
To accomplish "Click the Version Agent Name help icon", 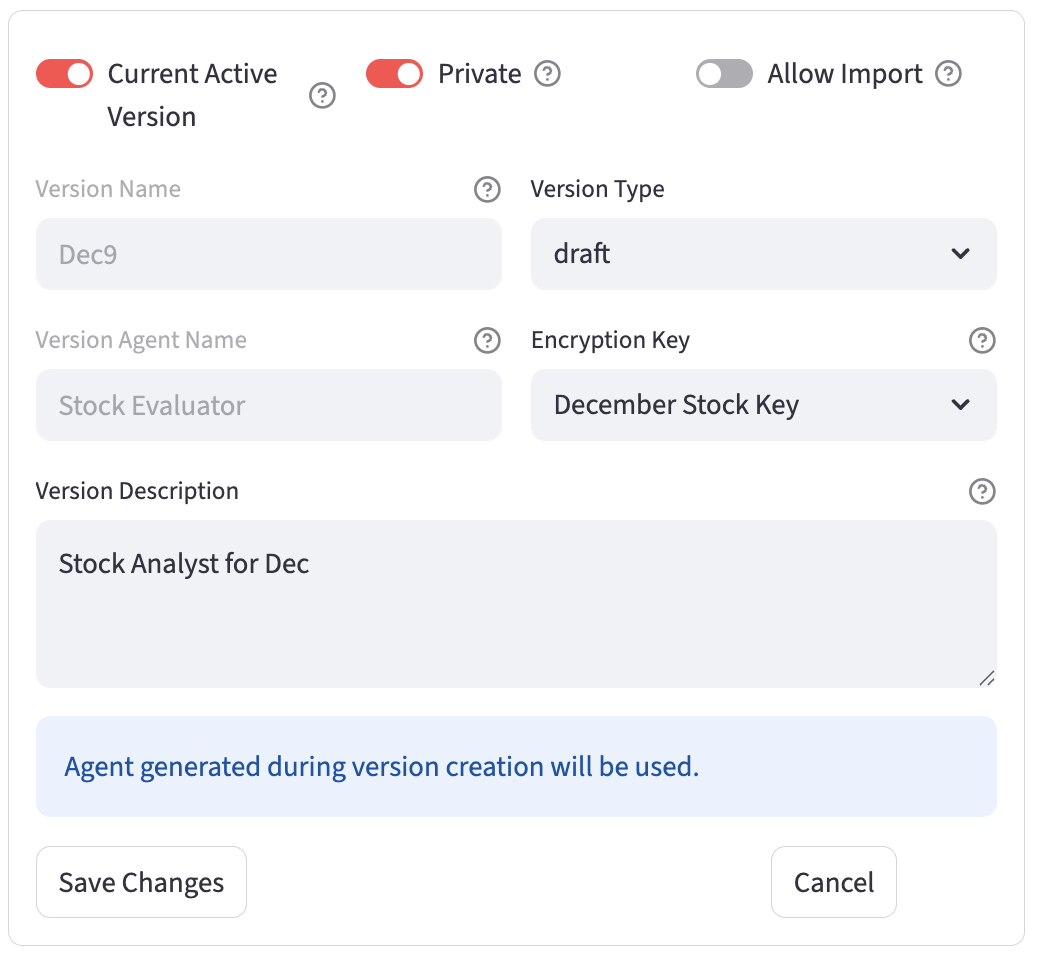I will (x=487, y=340).
